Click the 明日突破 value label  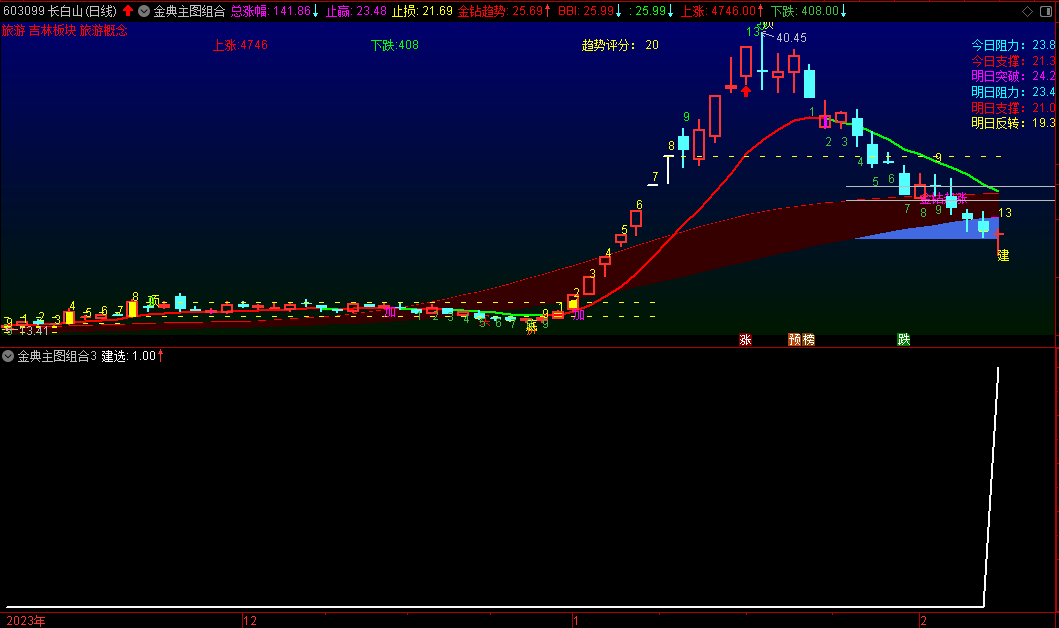click(x=1013, y=76)
